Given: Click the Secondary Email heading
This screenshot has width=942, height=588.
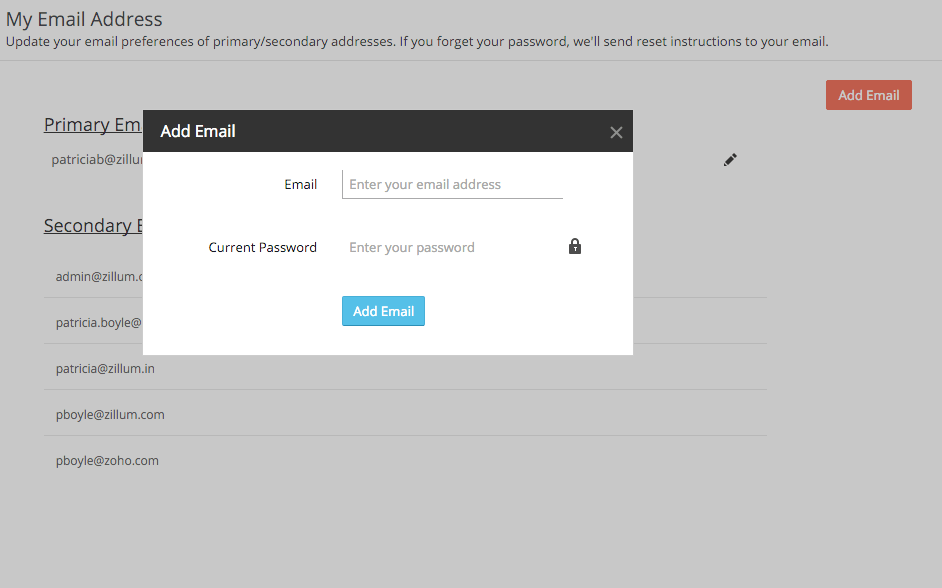Looking at the screenshot, I should 89,226.
